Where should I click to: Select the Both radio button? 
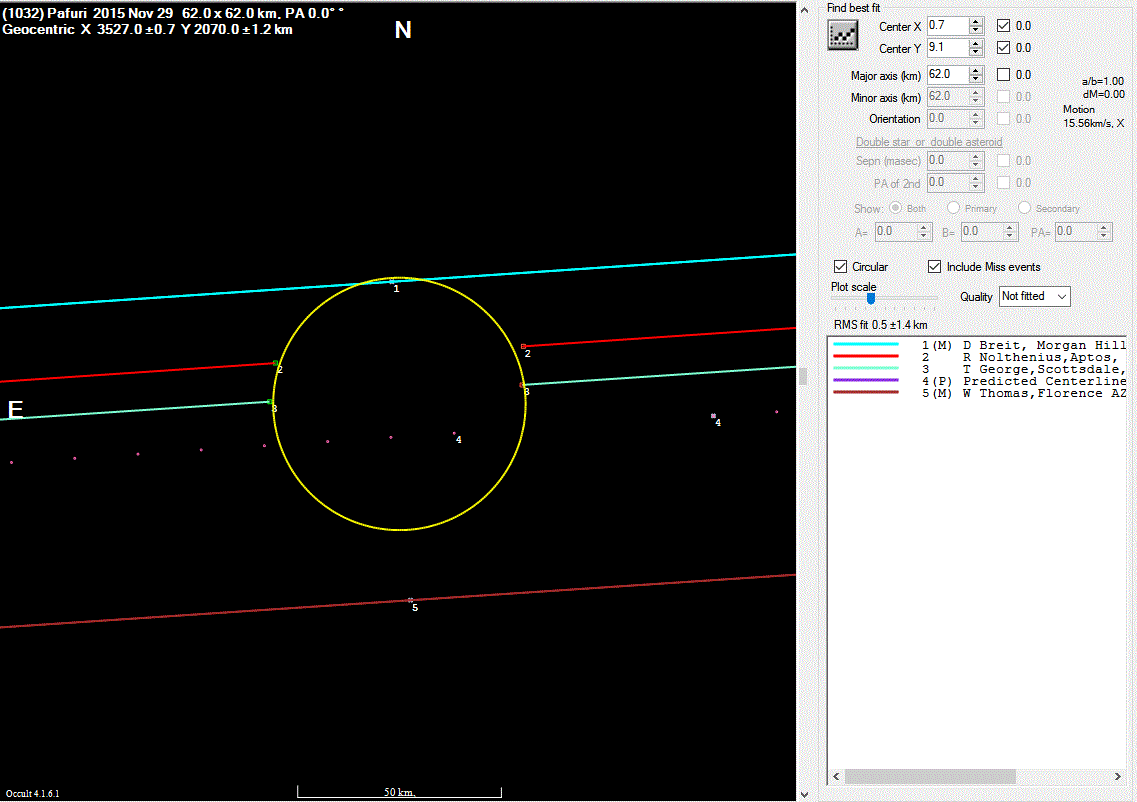[x=896, y=208]
